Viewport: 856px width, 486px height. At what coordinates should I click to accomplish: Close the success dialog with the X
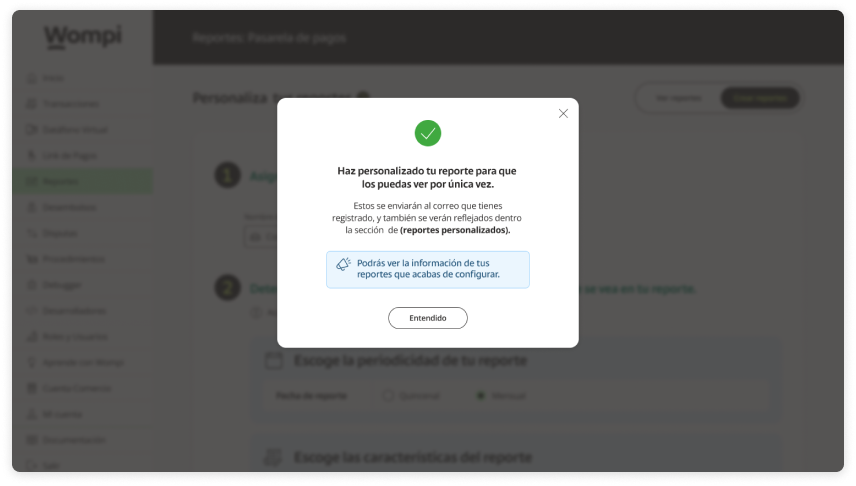(x=563, y=114)
